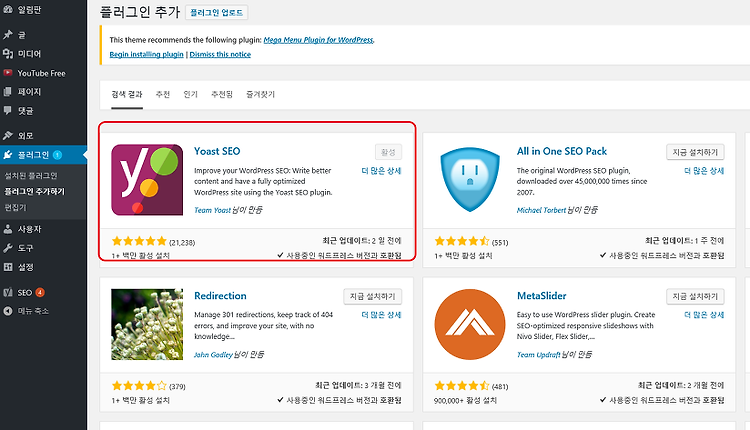Click MetaSlider star rating
The width and height of the screenshot is (750, 430).
pyautogui.click(x=462, y=386)
